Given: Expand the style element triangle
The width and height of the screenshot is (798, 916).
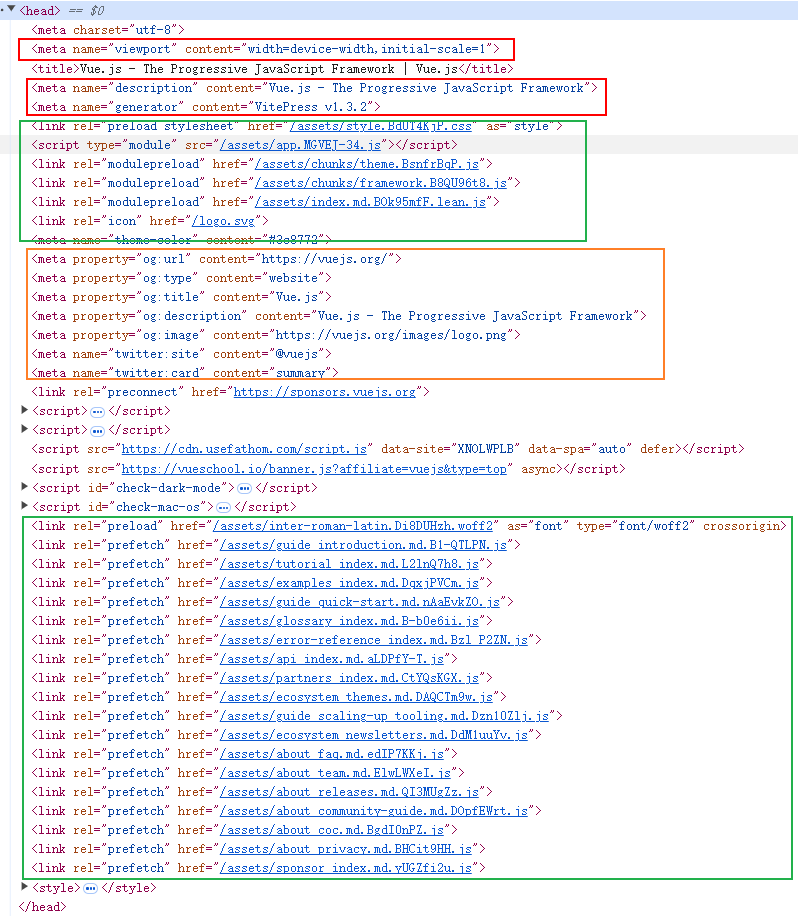Looking at the screenshot, I should pyautogui.click(x=24, y=887).
